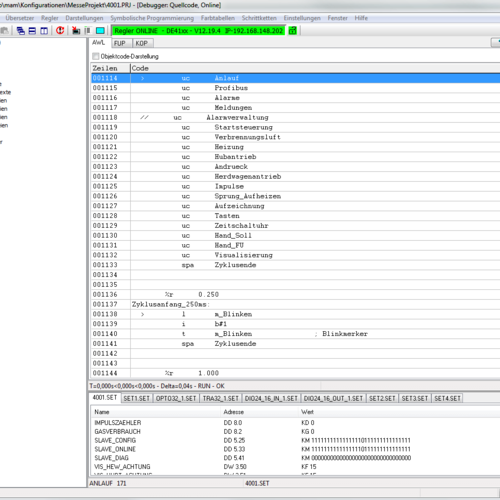The width and height of the screenshot is (500, 500).
Task: Select the SET1.SET tab
Action: pyautogui.click(x=137, y=398)
